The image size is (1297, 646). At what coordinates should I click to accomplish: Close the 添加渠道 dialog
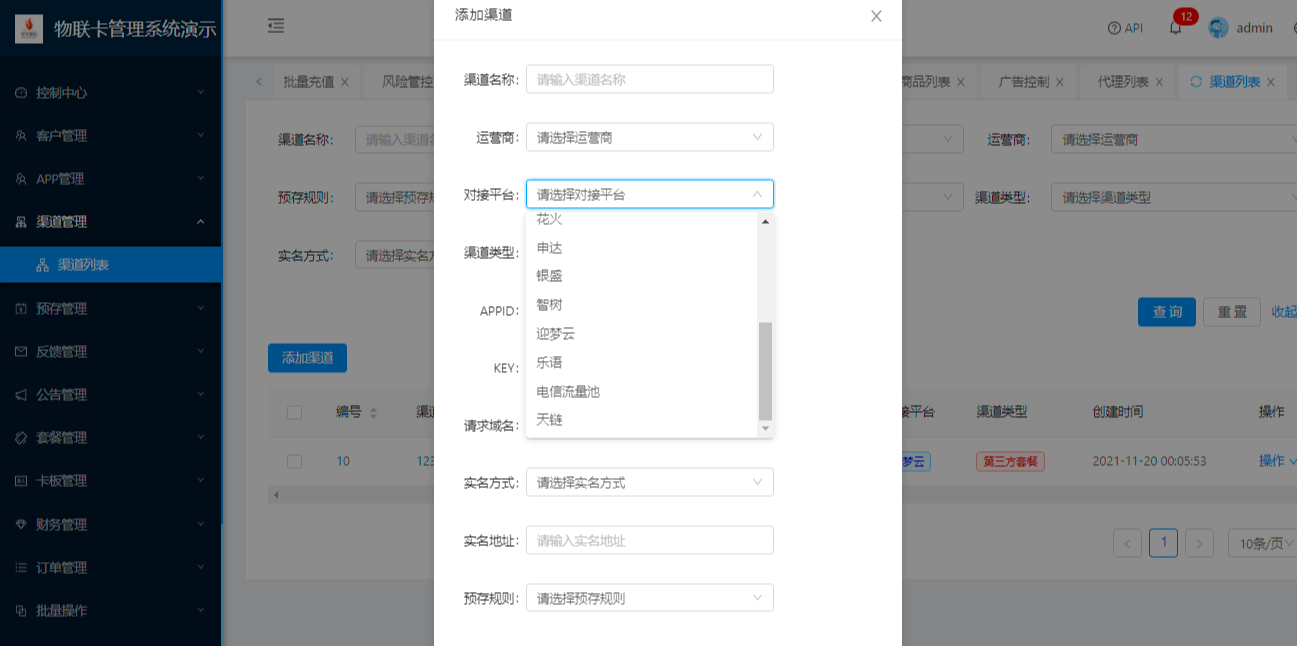click(x=876, y=16)
